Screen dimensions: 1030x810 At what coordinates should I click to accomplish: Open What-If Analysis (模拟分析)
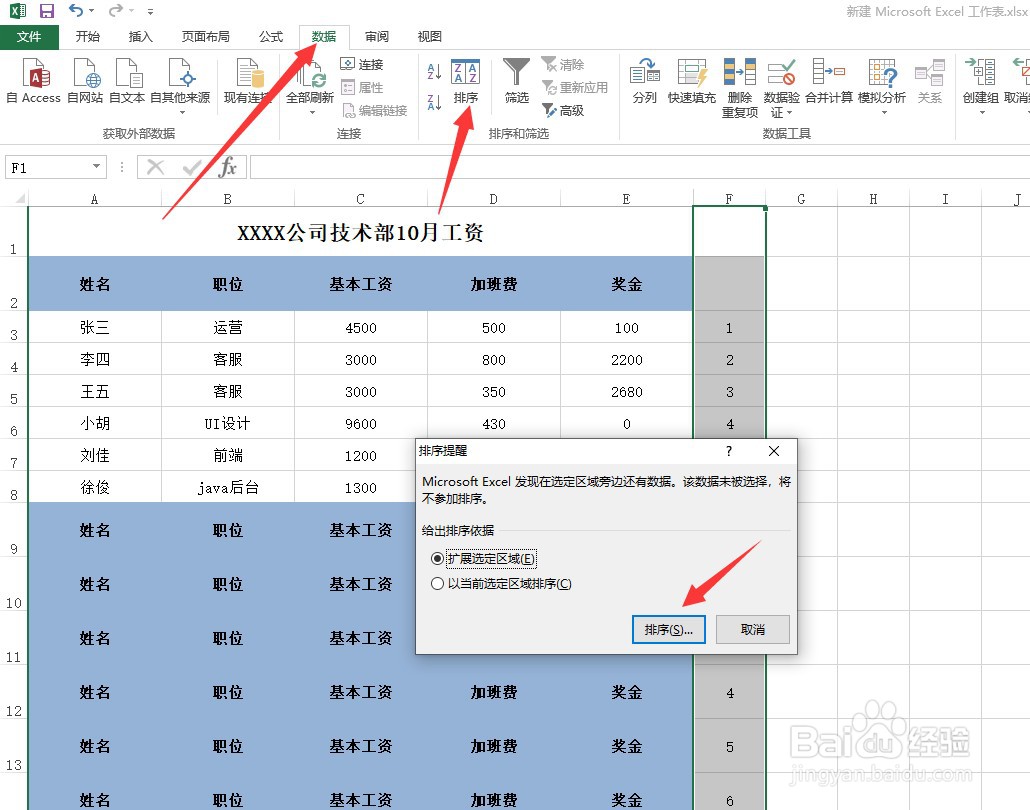click(882, 85)
